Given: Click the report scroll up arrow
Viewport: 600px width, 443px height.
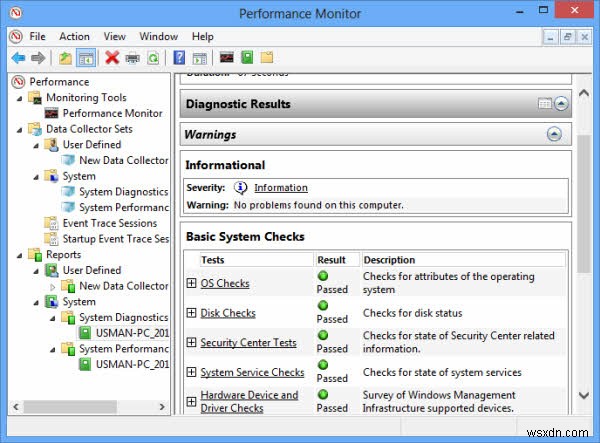Looking at the screenshot, I should pyautogui.click(x=584, y=93).
